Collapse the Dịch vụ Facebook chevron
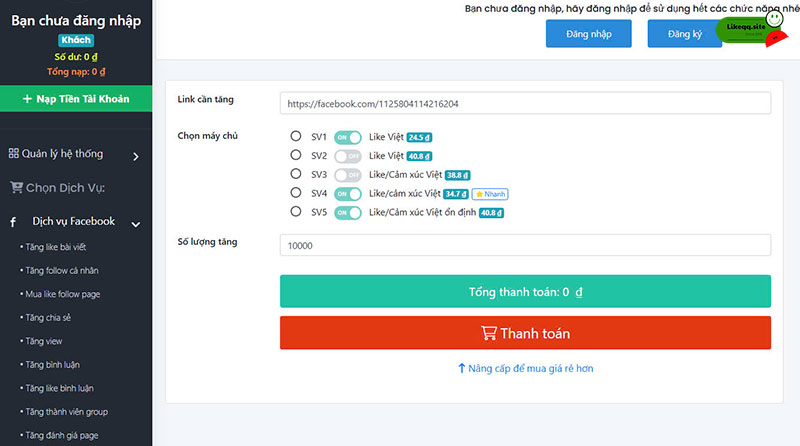The image size is (800, 446). (x=136, y=224)
